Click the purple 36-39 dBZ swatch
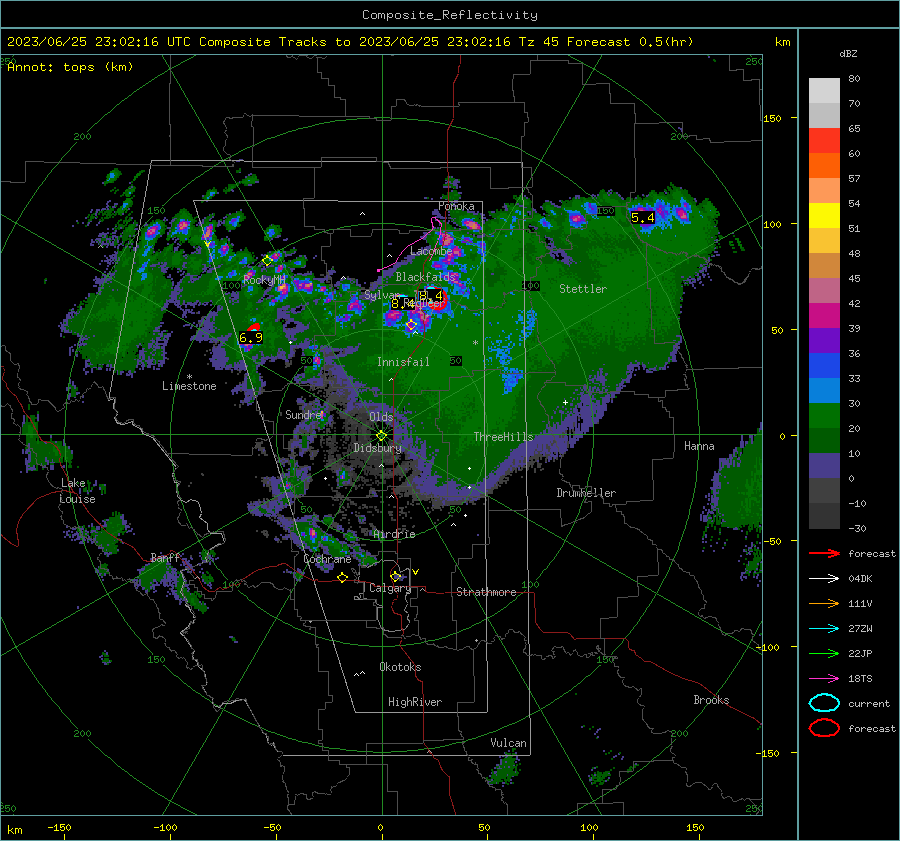Screen dimensions: 900x841 [824, 340]
